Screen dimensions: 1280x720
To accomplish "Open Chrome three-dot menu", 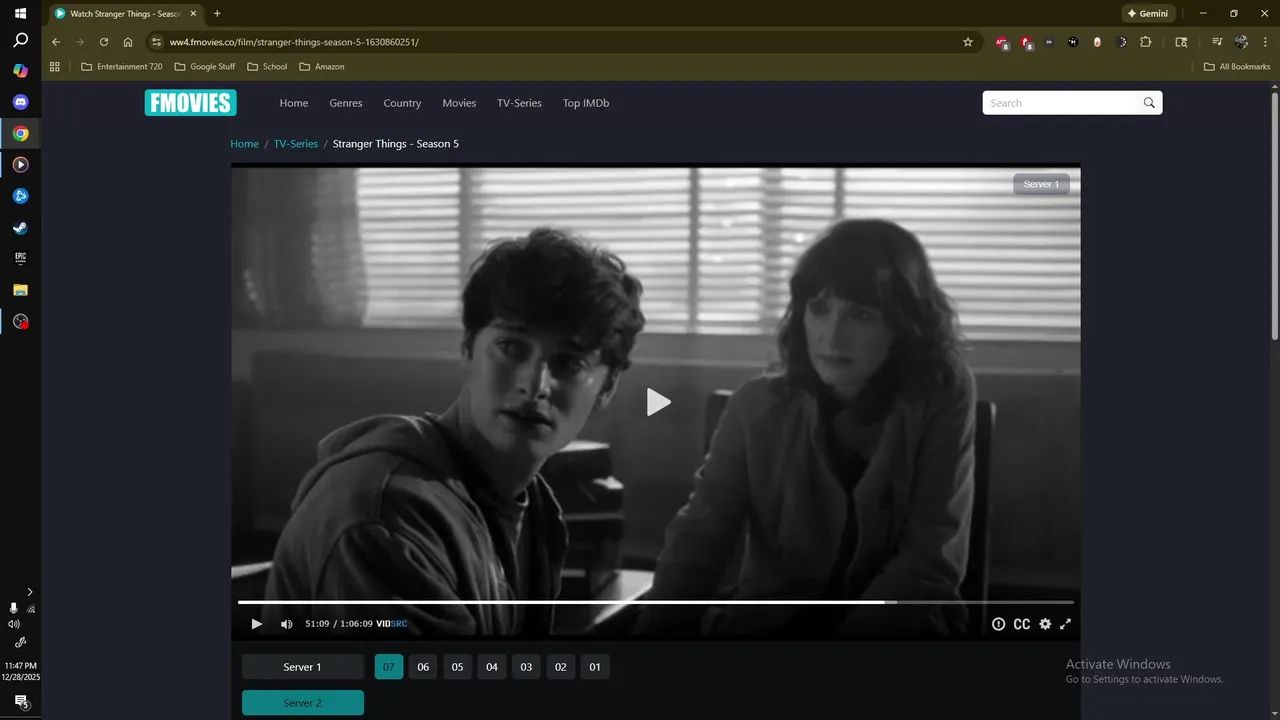I will (x=1265, y=42).
